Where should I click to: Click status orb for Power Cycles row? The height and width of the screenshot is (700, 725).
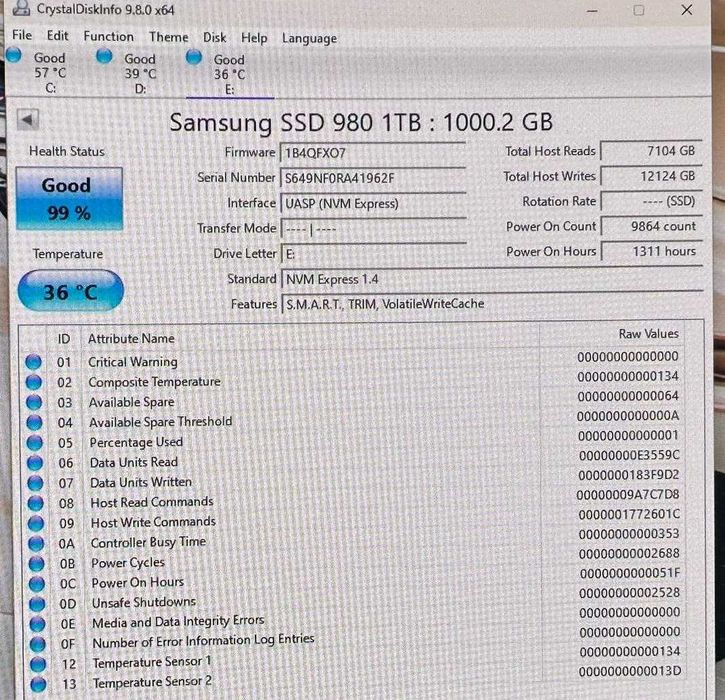point(37,564)
